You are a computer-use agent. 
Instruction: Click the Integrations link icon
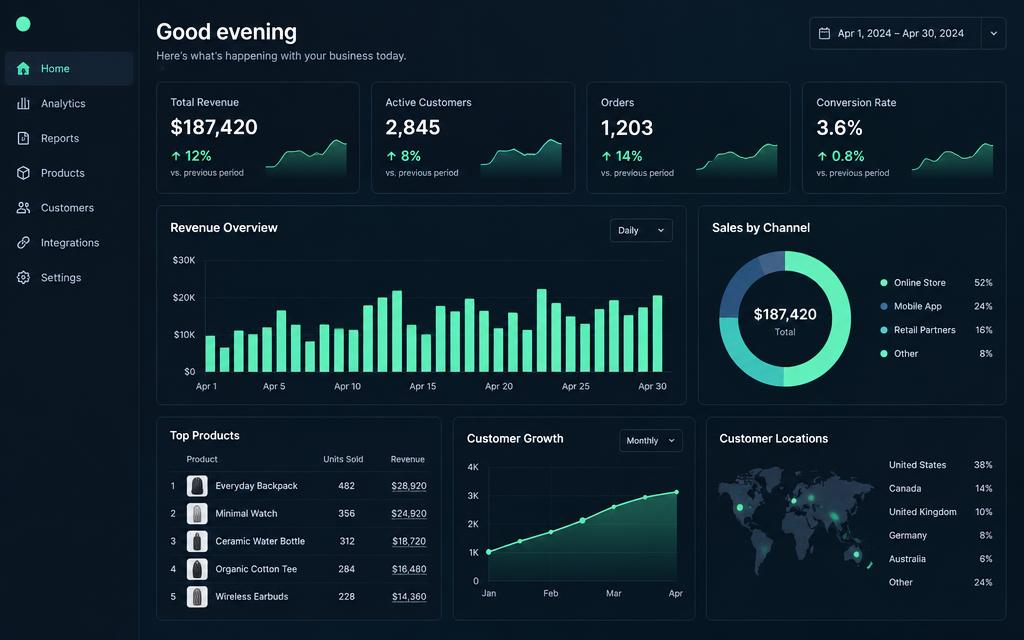(x=23, y=242)
